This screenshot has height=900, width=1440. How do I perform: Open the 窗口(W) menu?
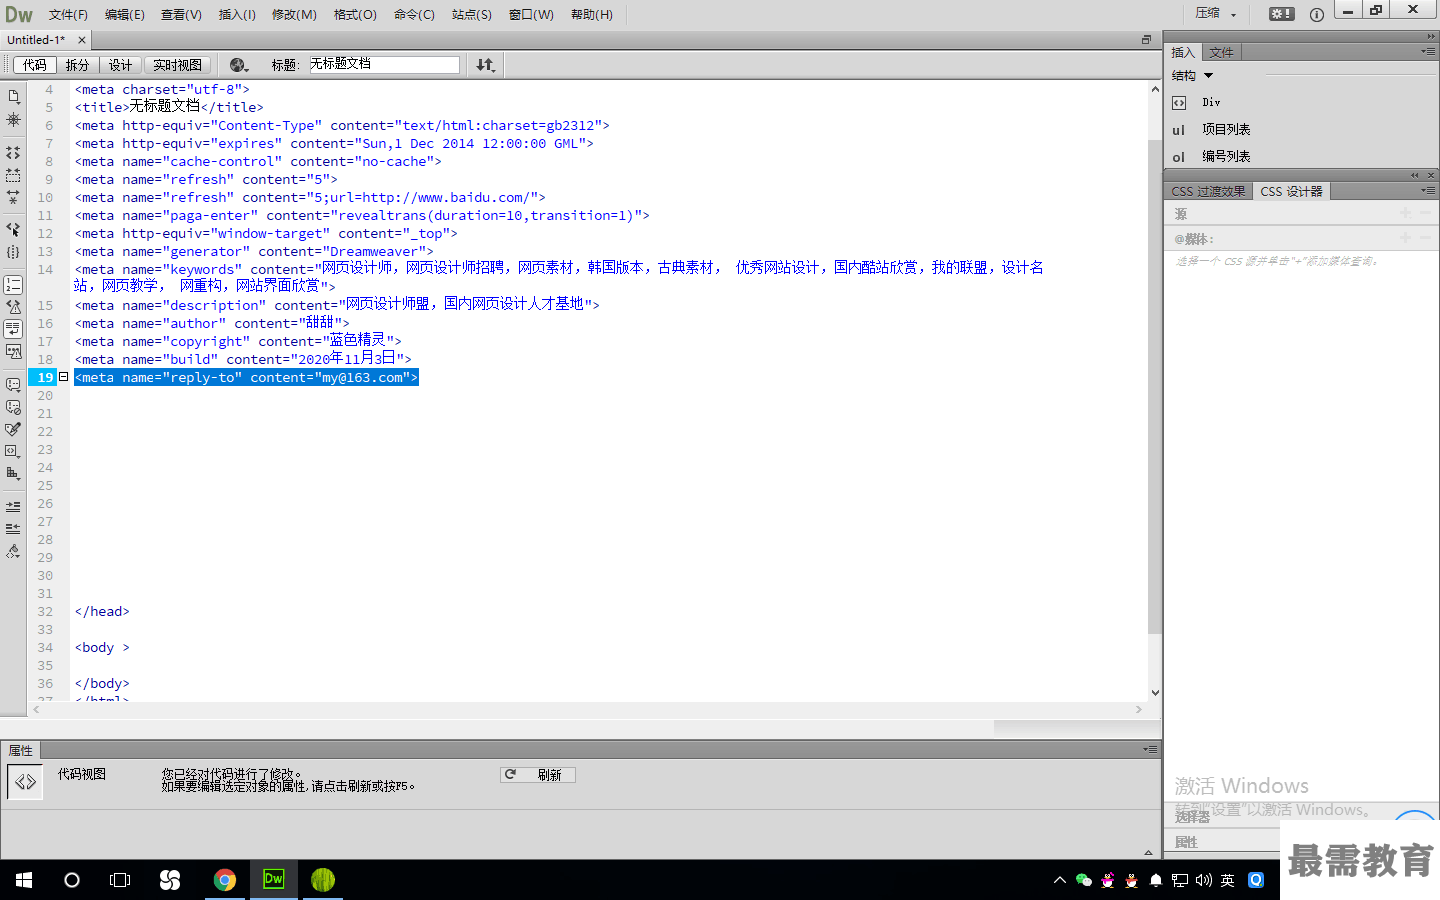click(x=531, y=15)
